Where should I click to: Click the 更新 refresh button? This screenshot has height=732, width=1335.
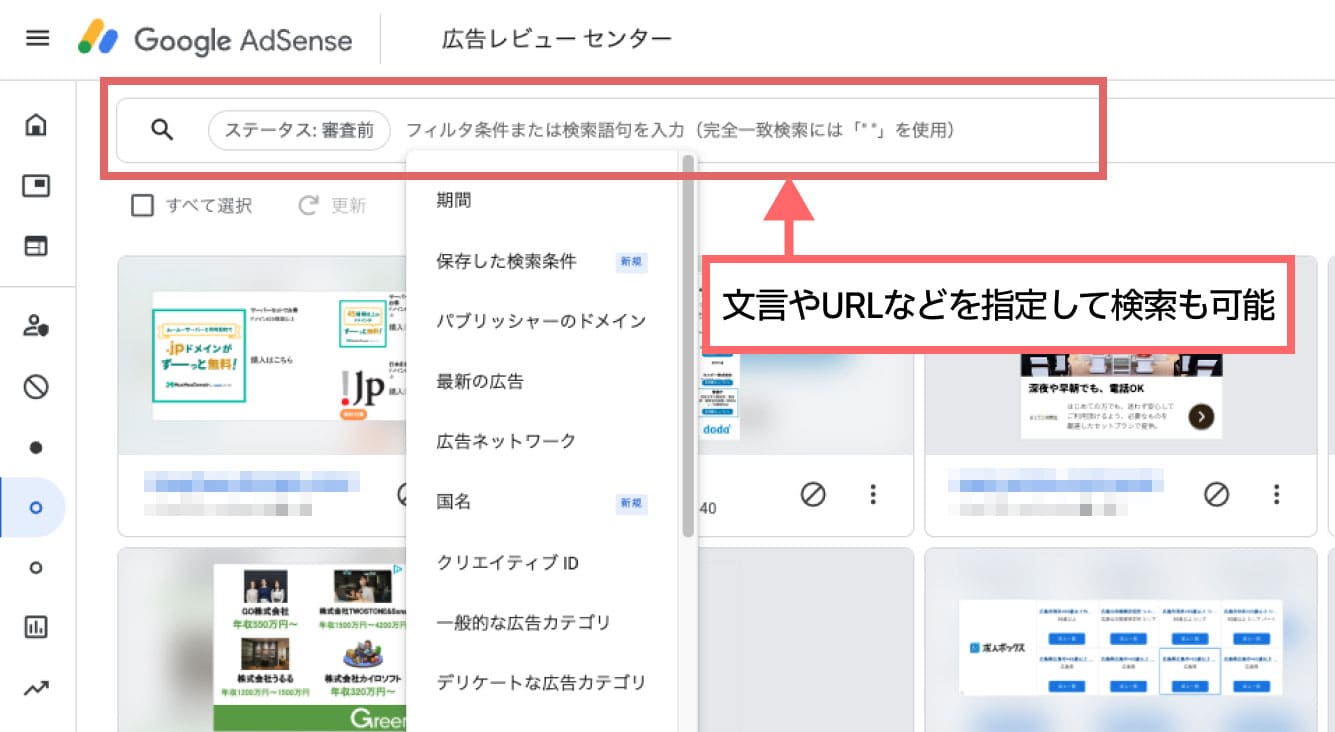click(334, 206)
